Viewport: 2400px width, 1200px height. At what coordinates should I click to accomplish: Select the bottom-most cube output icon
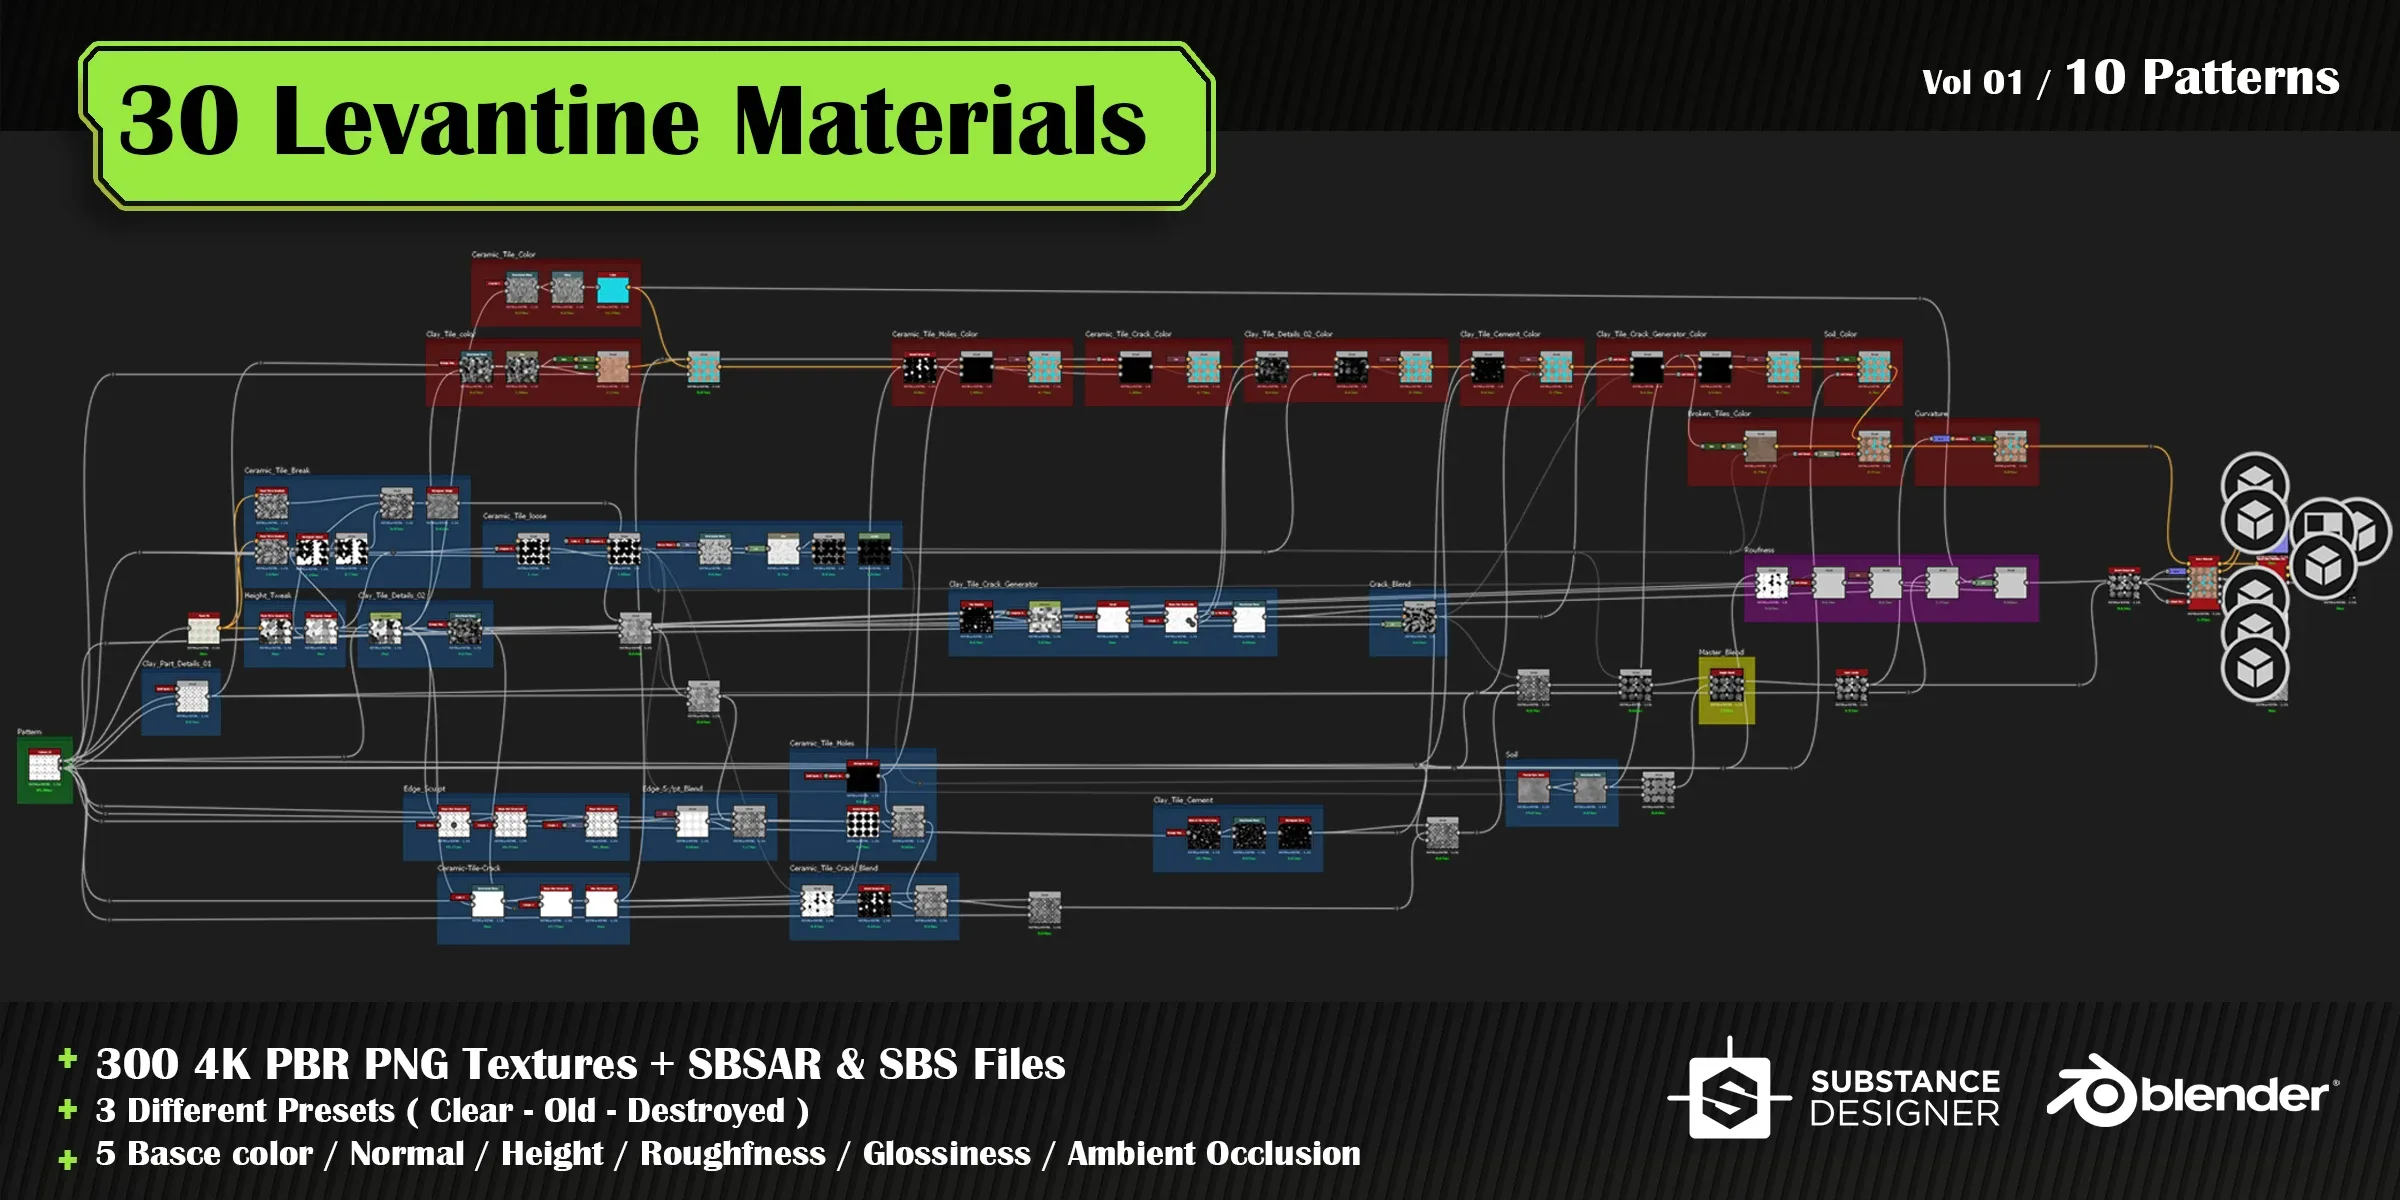tap(2255, 669)
